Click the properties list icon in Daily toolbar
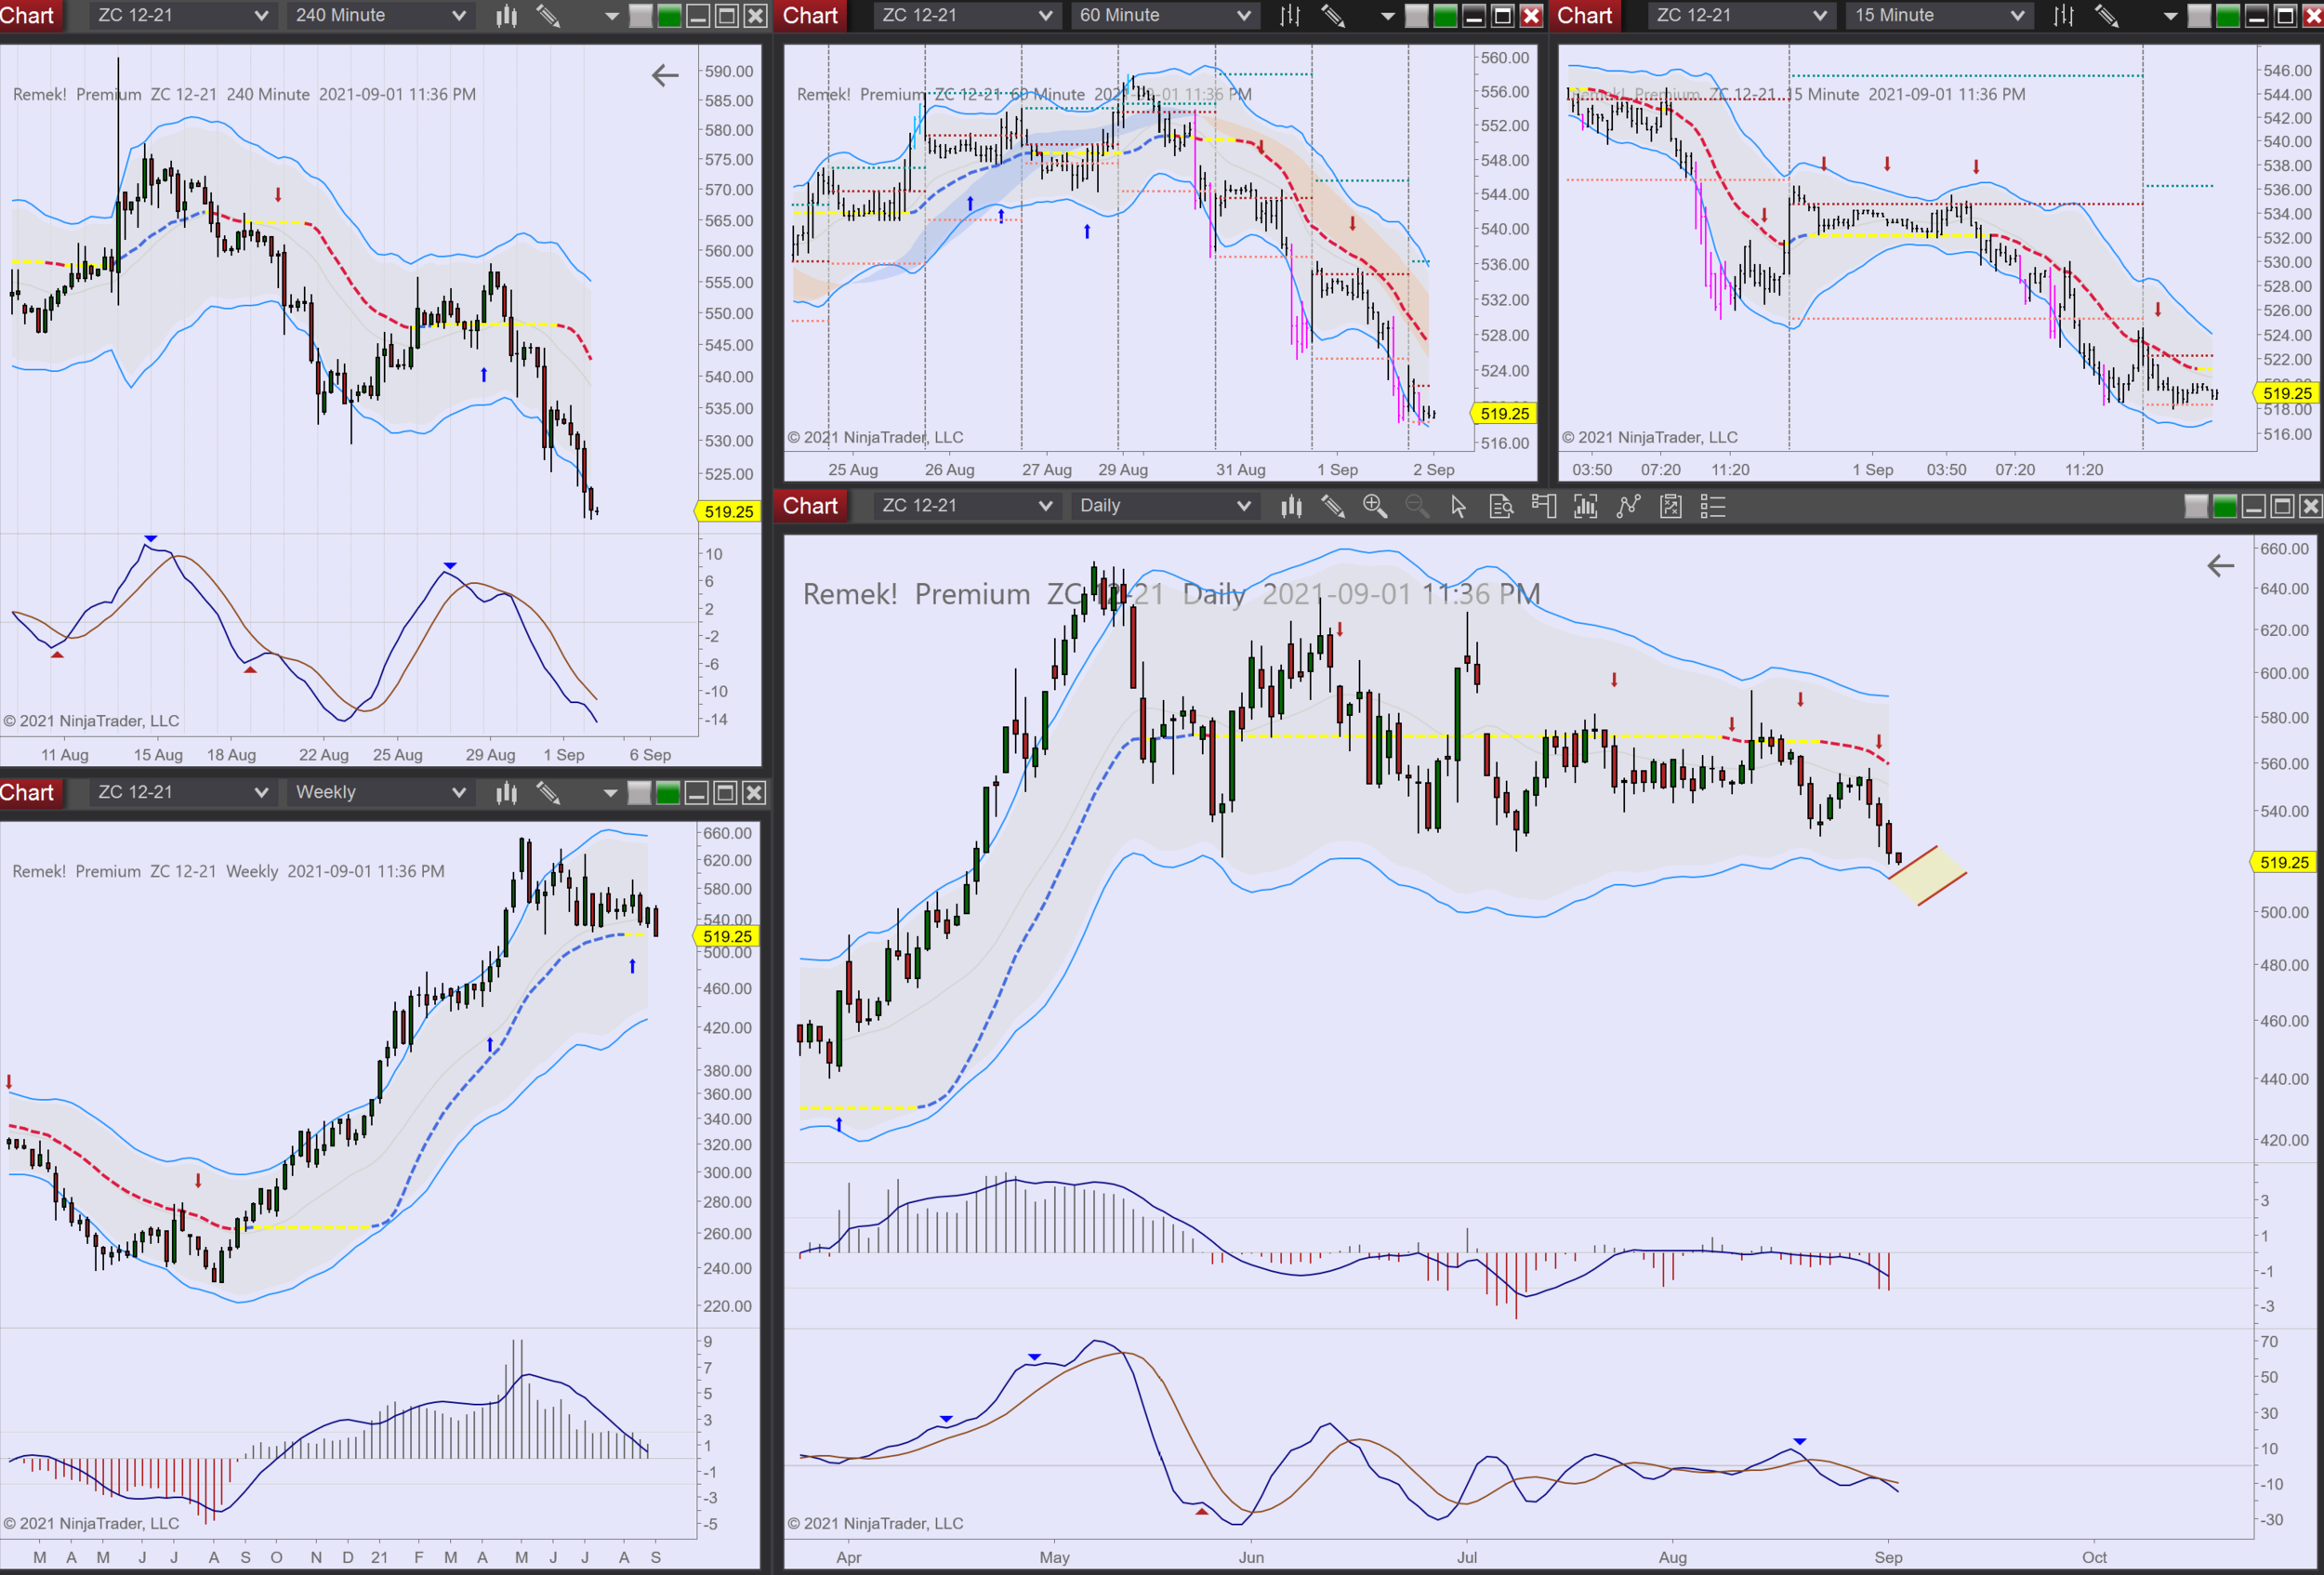This screenshot has width=2324, height=1575. [1713, 506]
